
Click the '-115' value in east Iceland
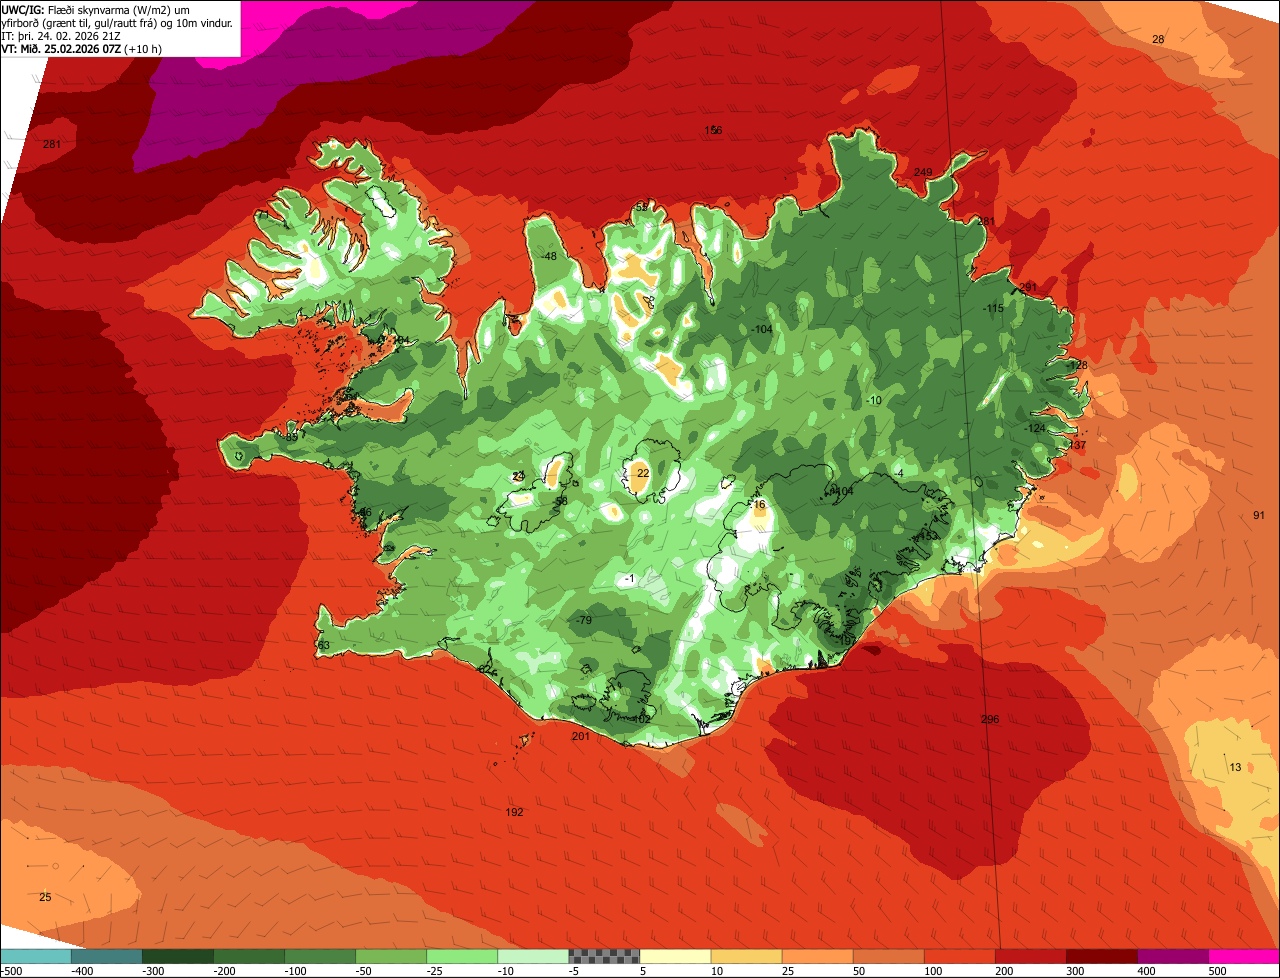pos(993,308)
